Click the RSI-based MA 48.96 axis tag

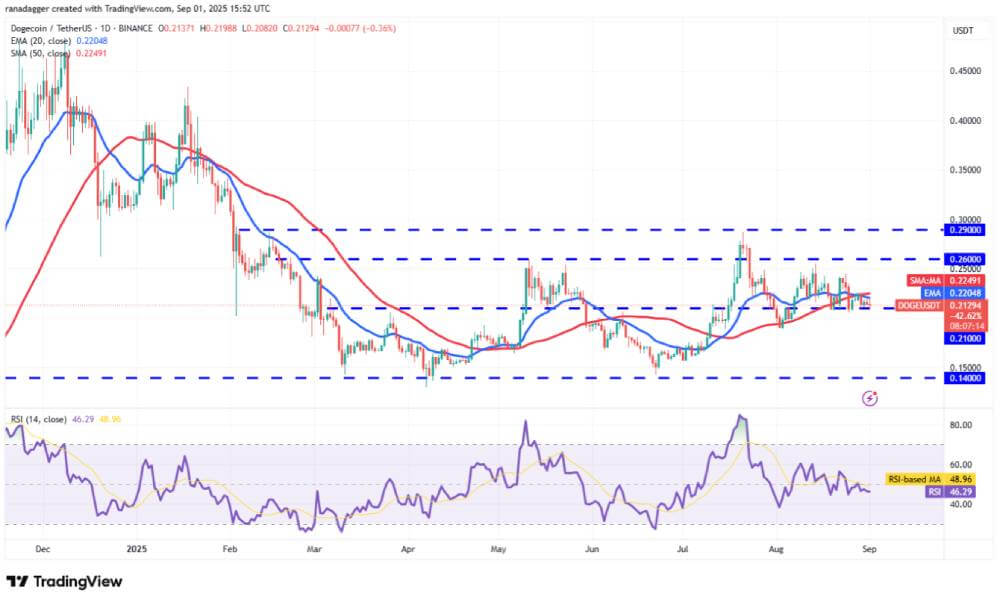930,479
